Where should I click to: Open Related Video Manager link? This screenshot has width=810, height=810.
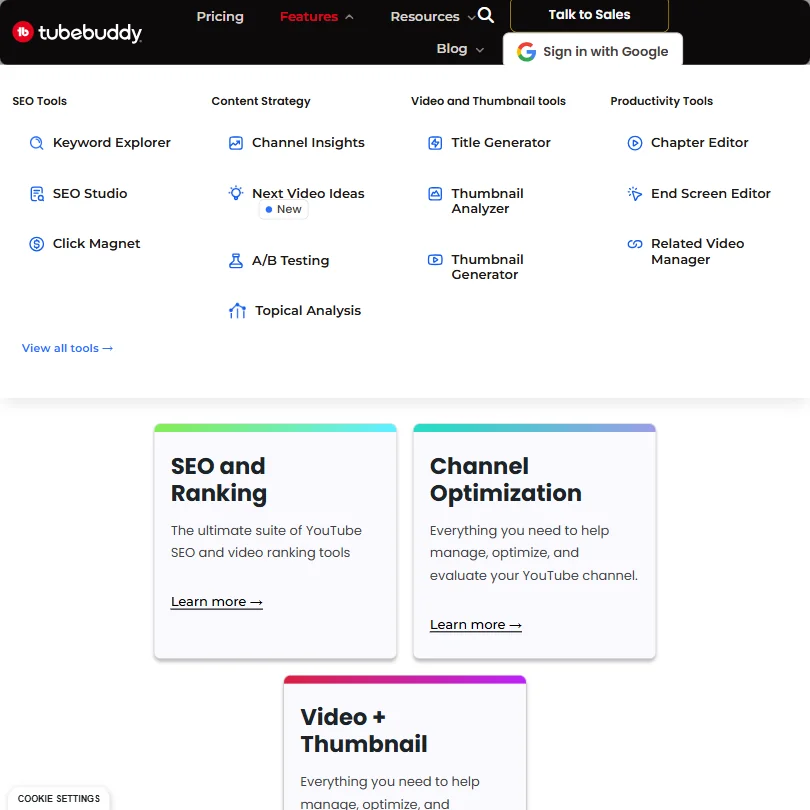[697, 252]
